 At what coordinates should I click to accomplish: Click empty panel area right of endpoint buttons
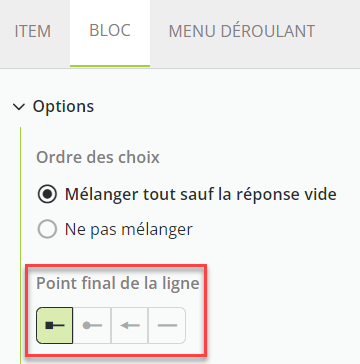pyautogui.click(x=280, y=325)
